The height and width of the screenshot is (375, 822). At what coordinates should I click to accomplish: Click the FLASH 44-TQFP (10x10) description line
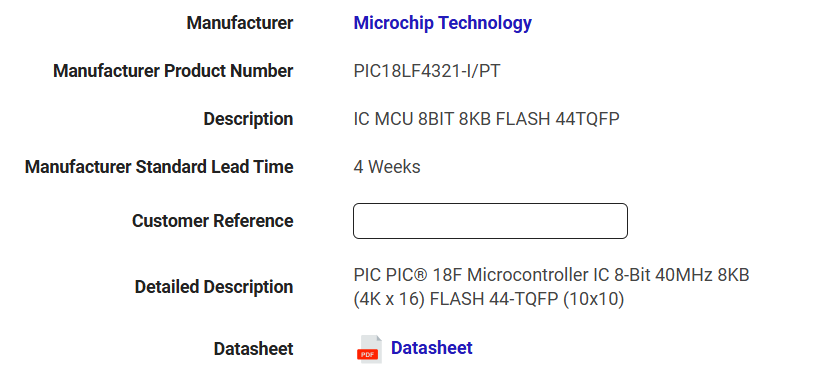point(489,299)
